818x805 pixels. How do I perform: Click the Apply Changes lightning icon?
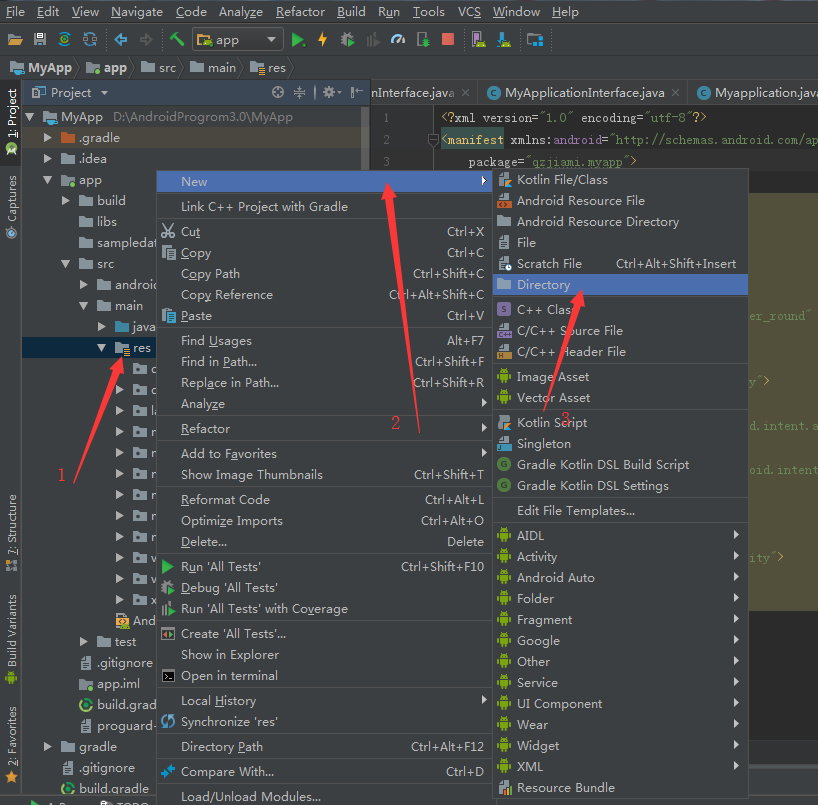(x=322, y=39)
